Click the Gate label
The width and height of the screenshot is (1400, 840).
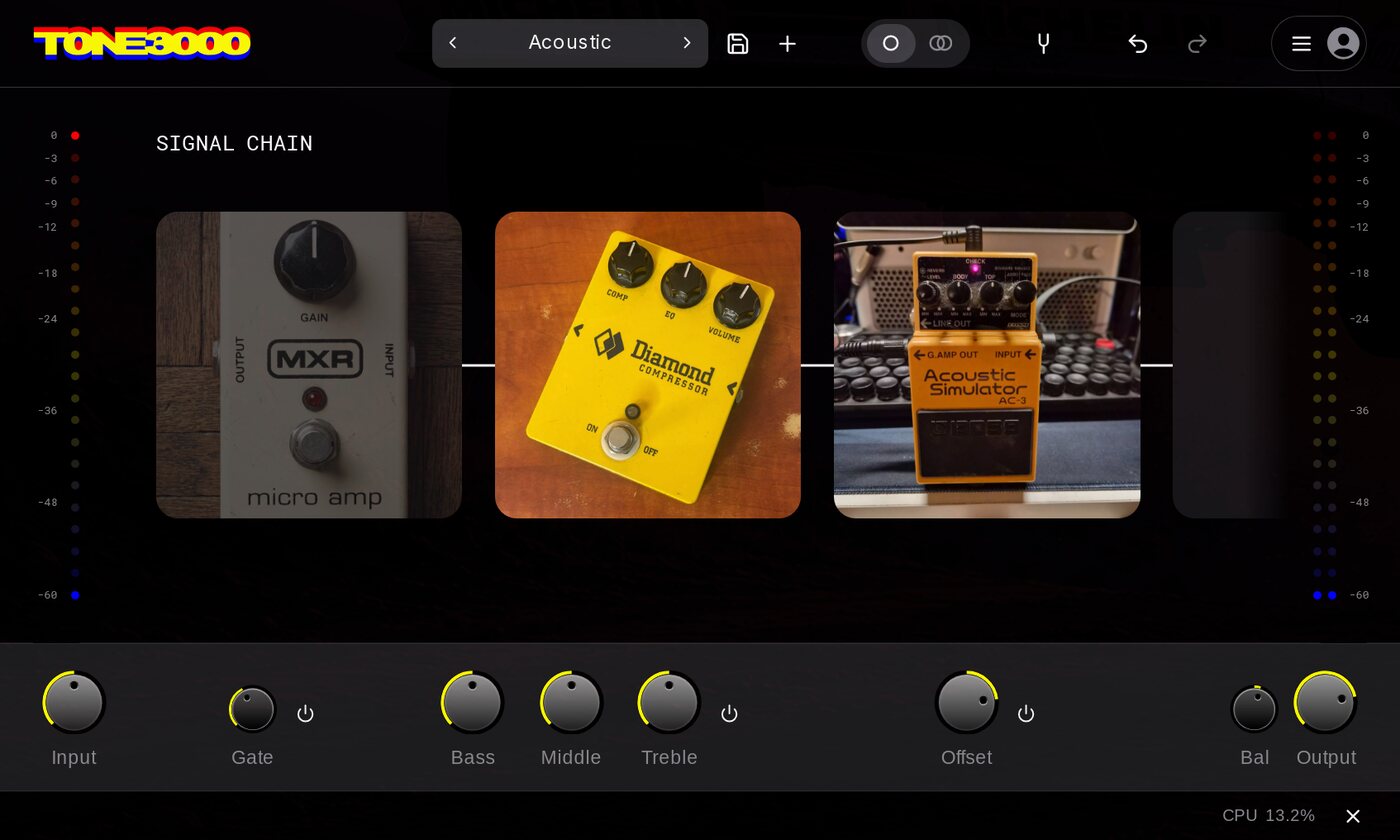click(x=252, y=758)
